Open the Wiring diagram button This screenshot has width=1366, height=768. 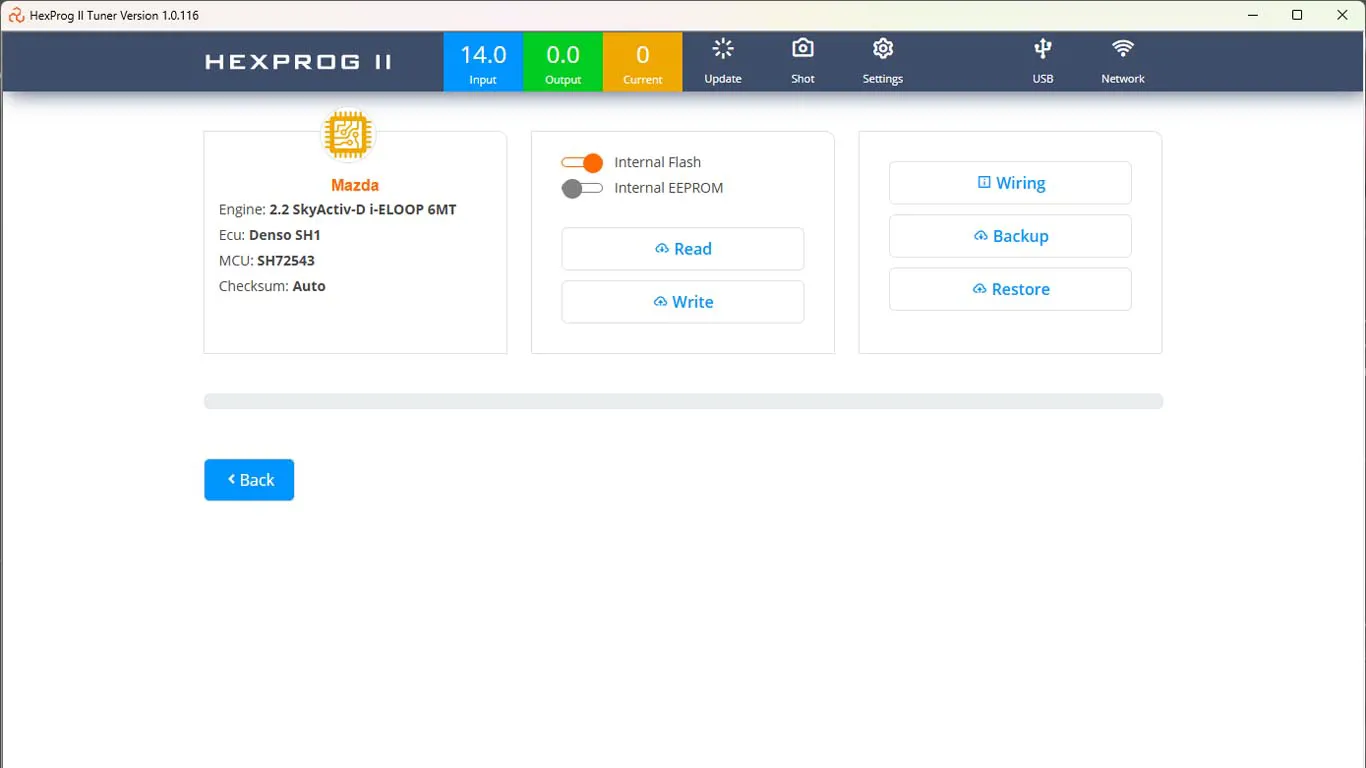1010,183
